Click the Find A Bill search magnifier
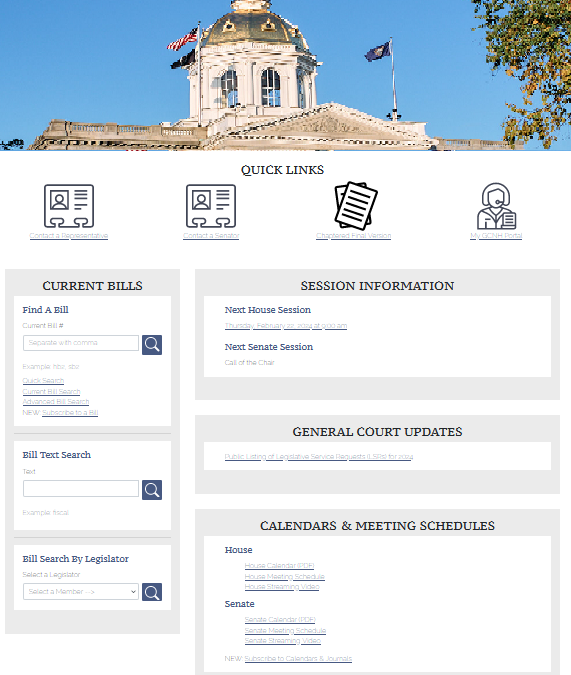Viewport: 571px width, 675px height. click(x=152, y=345)
